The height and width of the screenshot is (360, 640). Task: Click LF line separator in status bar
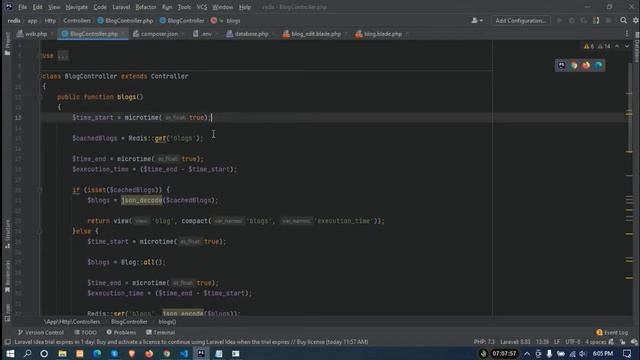coord(557,342)
